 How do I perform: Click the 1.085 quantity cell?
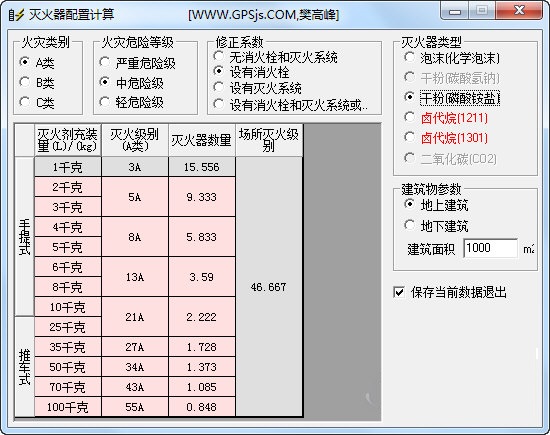point(202,387)
